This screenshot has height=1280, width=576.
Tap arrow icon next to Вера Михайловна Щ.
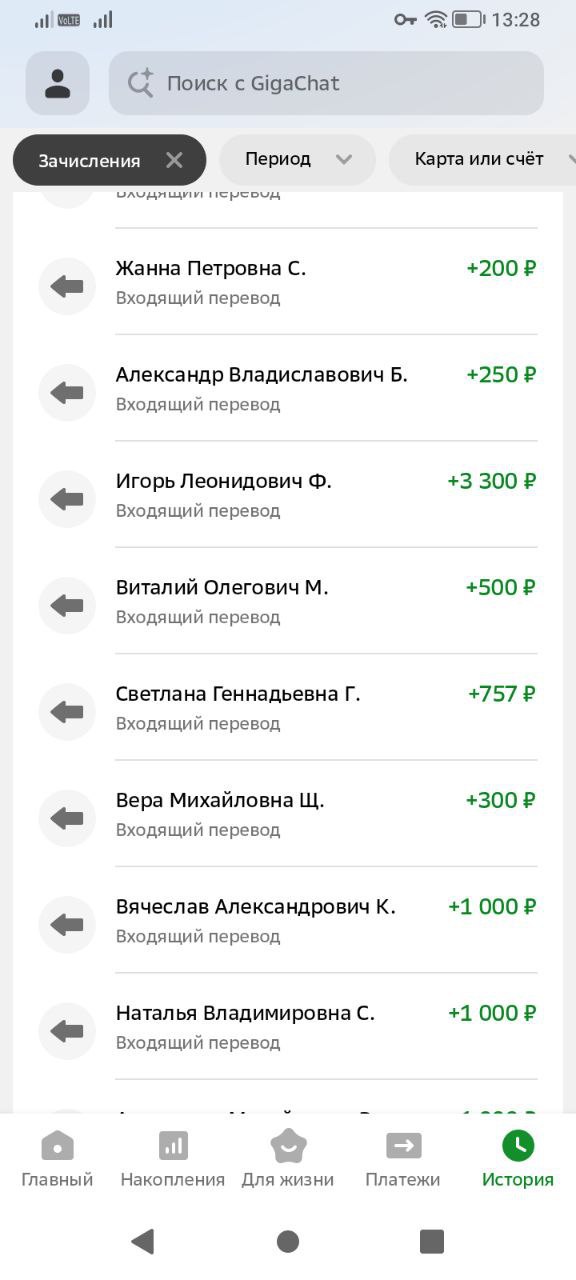[x=67, y=818]
